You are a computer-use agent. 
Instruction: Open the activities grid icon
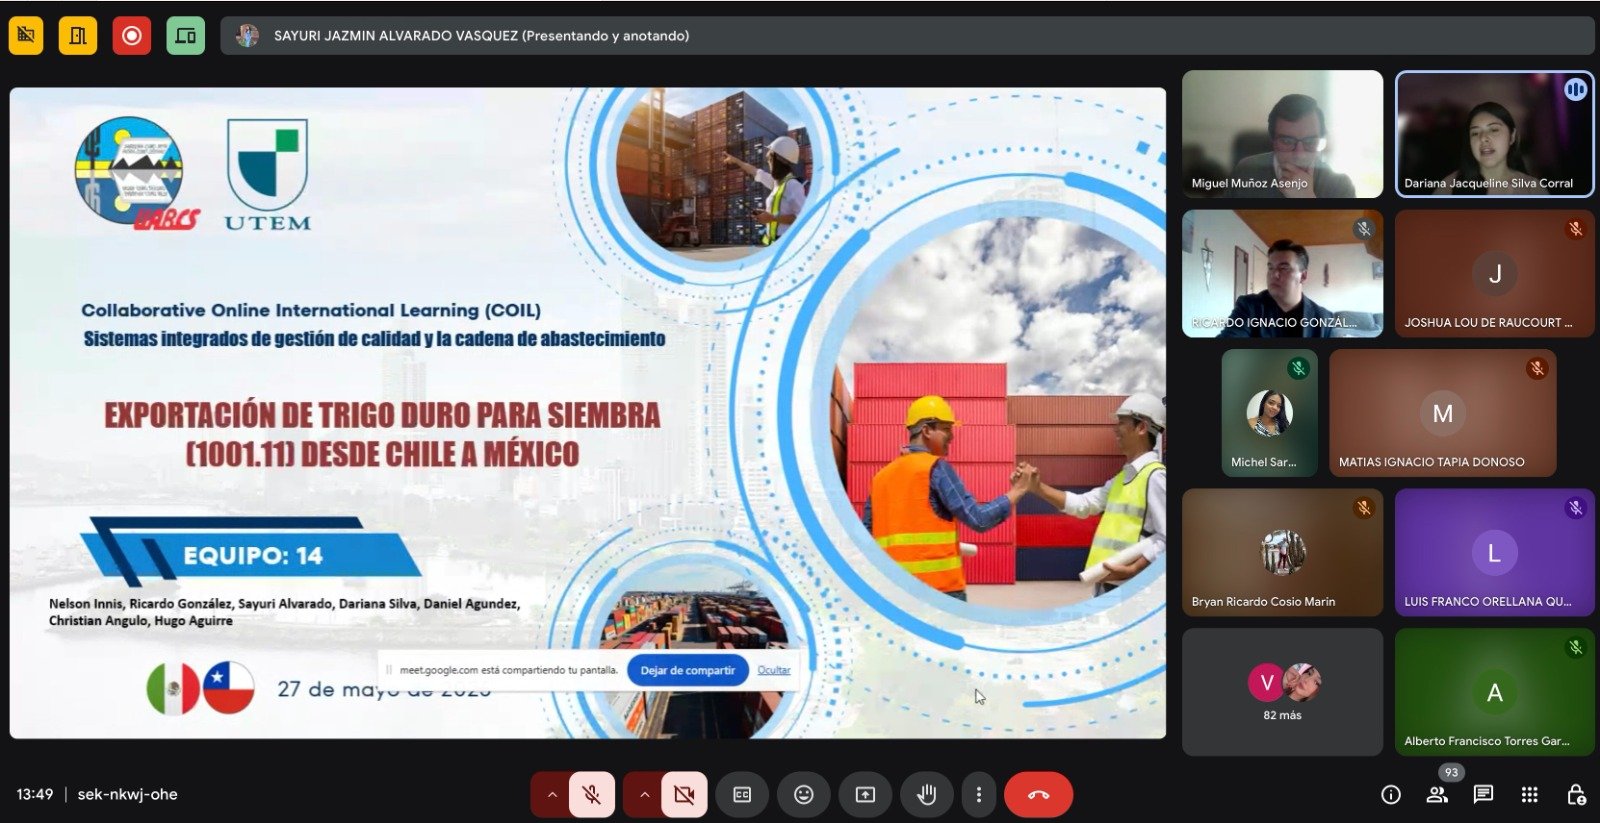(1529, 795)
